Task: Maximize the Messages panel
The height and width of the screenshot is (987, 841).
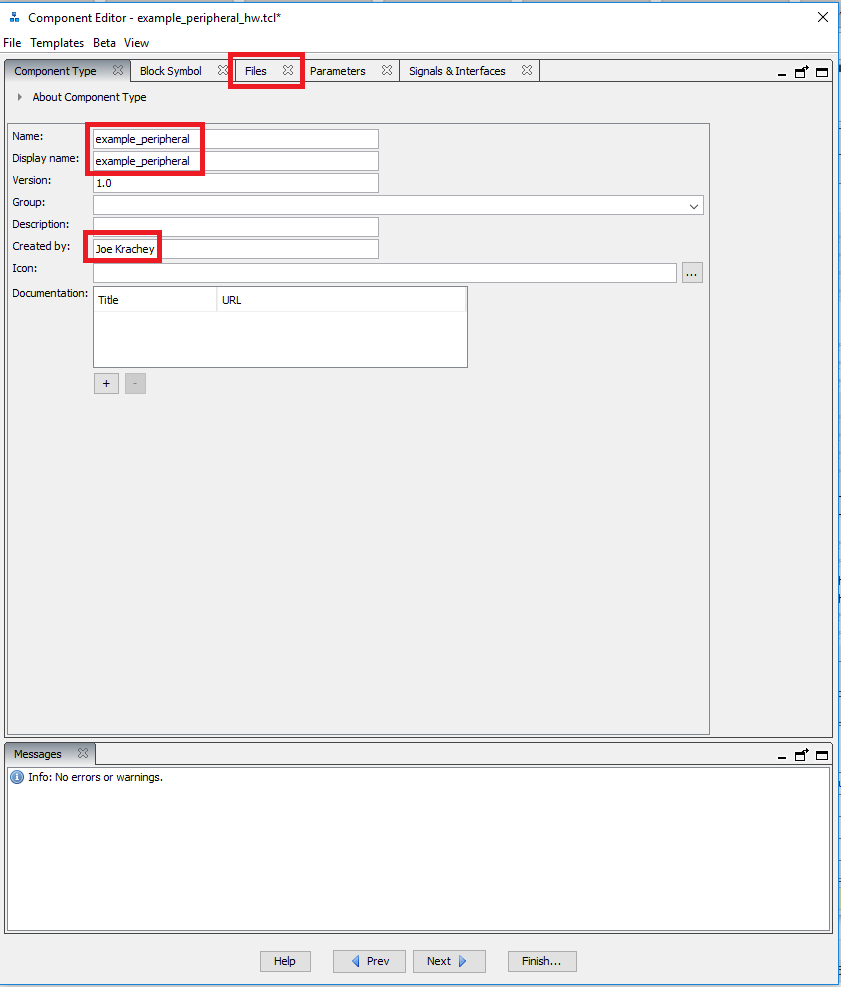Action: [x=822, y=755]
